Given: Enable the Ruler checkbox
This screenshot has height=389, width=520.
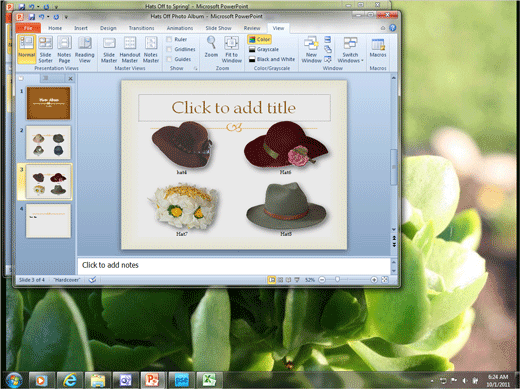Looking at the screenshot, I should click(169, 39).
